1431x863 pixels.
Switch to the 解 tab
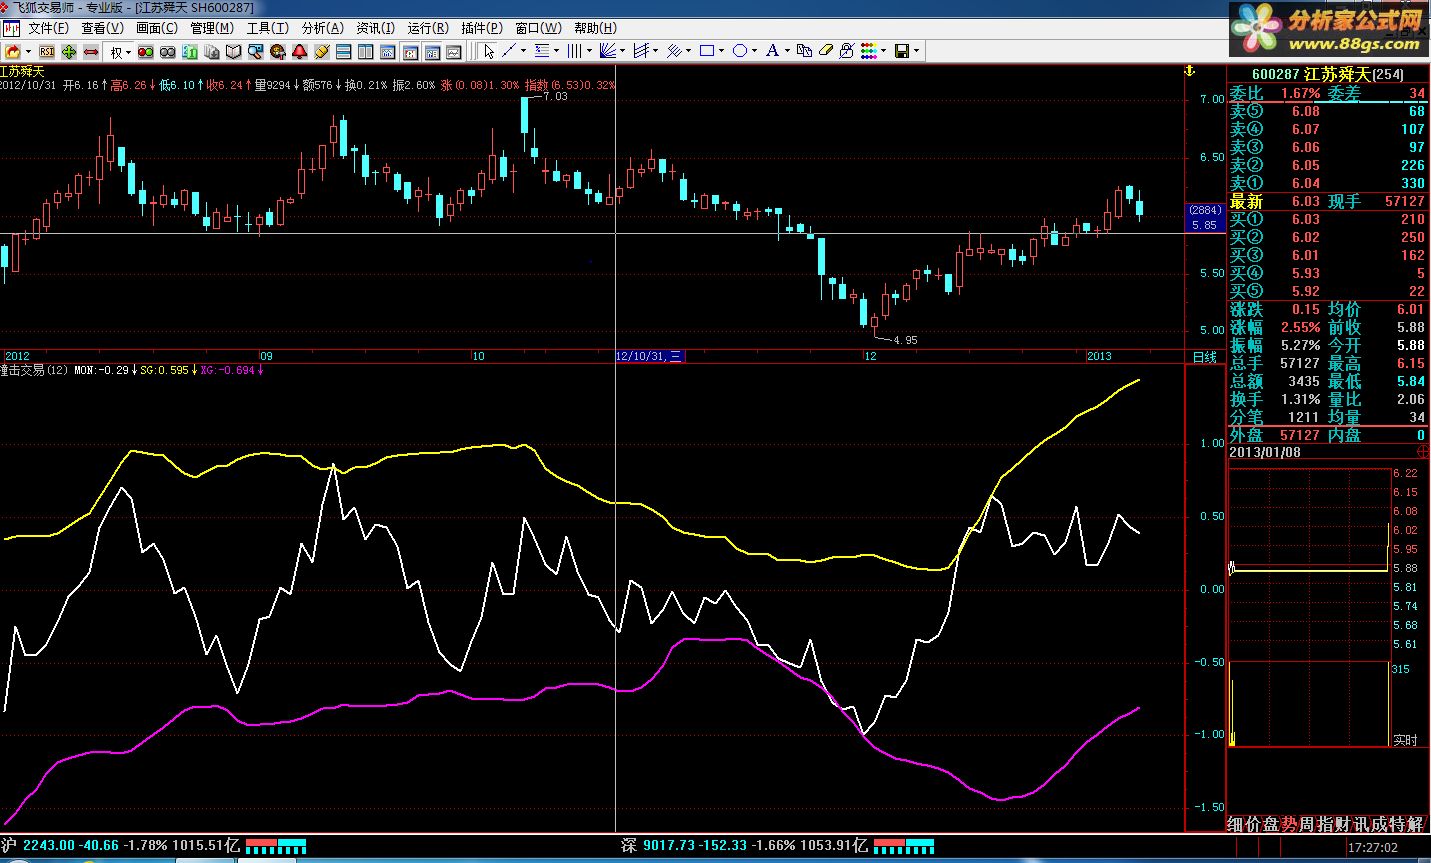(x=1415, y=824)
